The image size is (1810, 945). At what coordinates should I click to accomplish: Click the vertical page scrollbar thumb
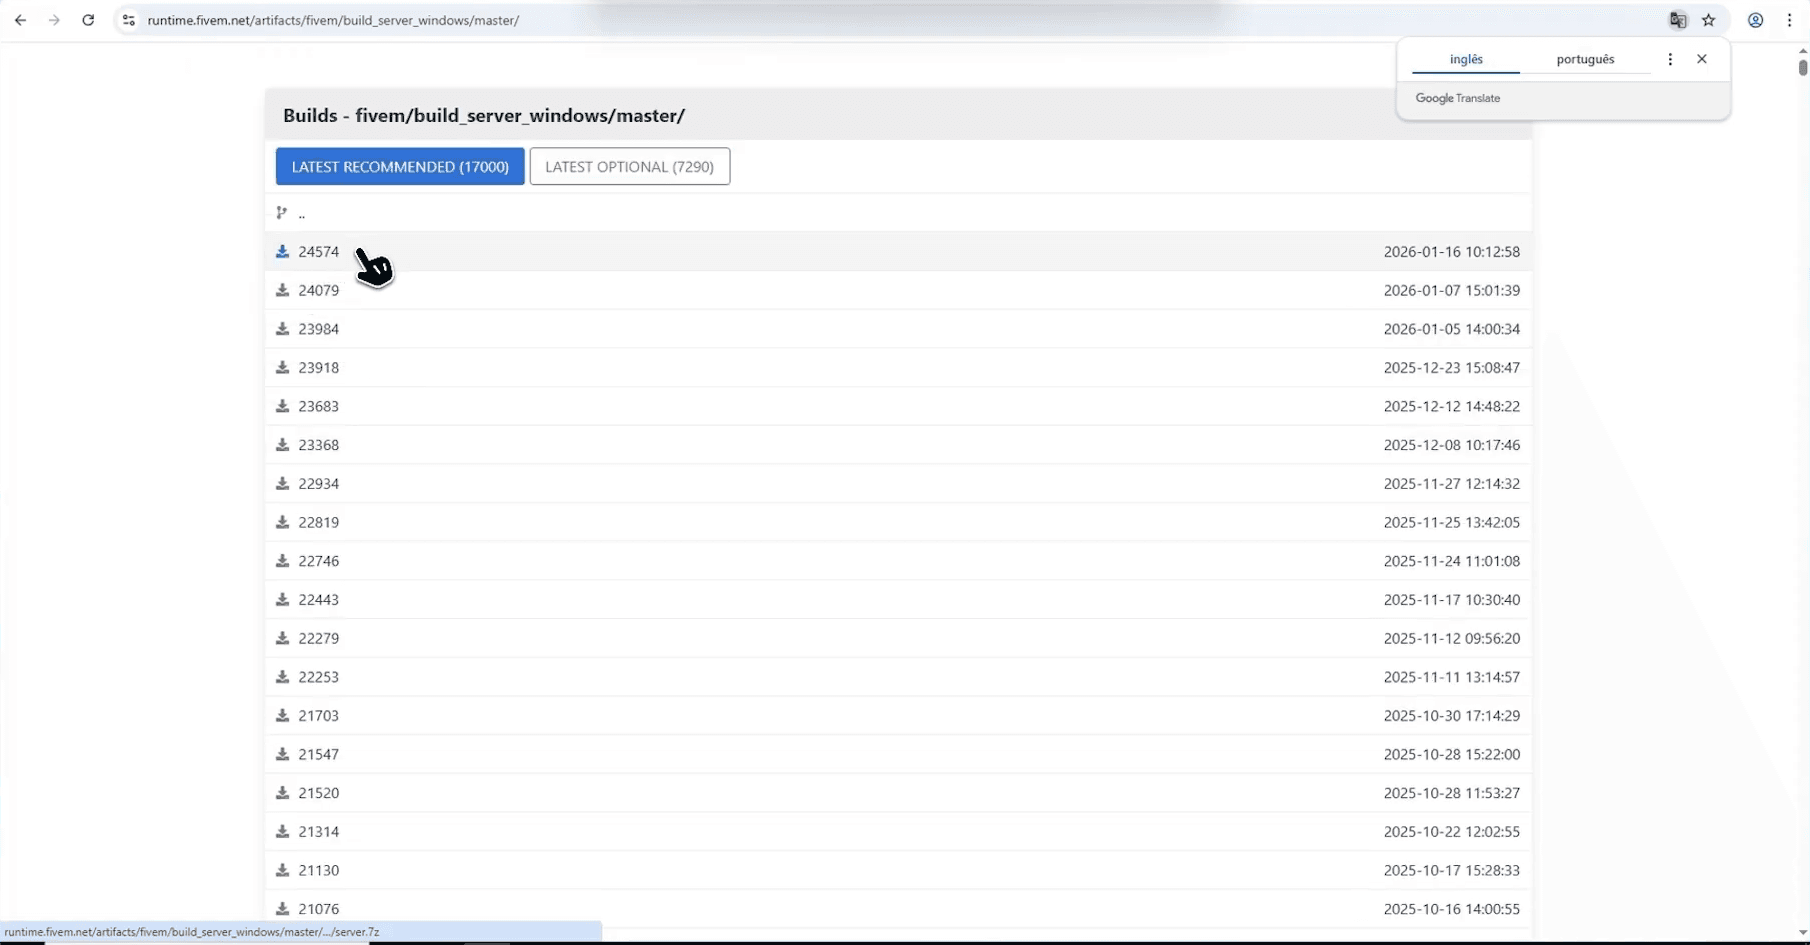(x=1802, y=67)
